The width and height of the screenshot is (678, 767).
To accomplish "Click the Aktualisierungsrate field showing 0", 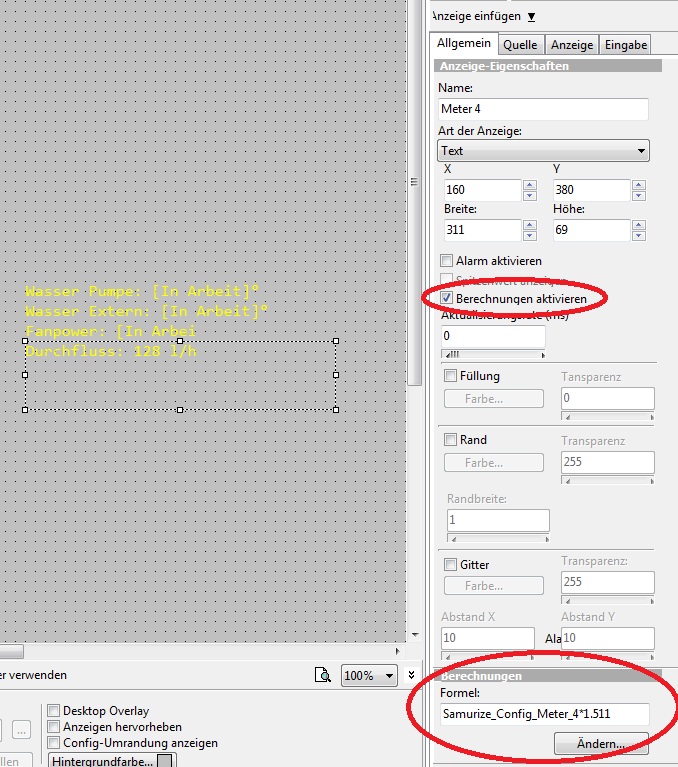I will click(x=493, y=336).
